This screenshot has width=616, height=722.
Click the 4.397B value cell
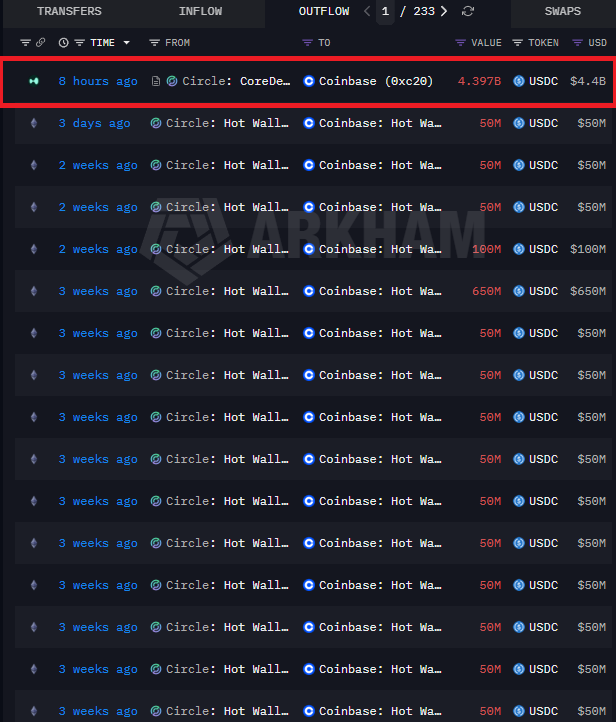pos(479,81)
